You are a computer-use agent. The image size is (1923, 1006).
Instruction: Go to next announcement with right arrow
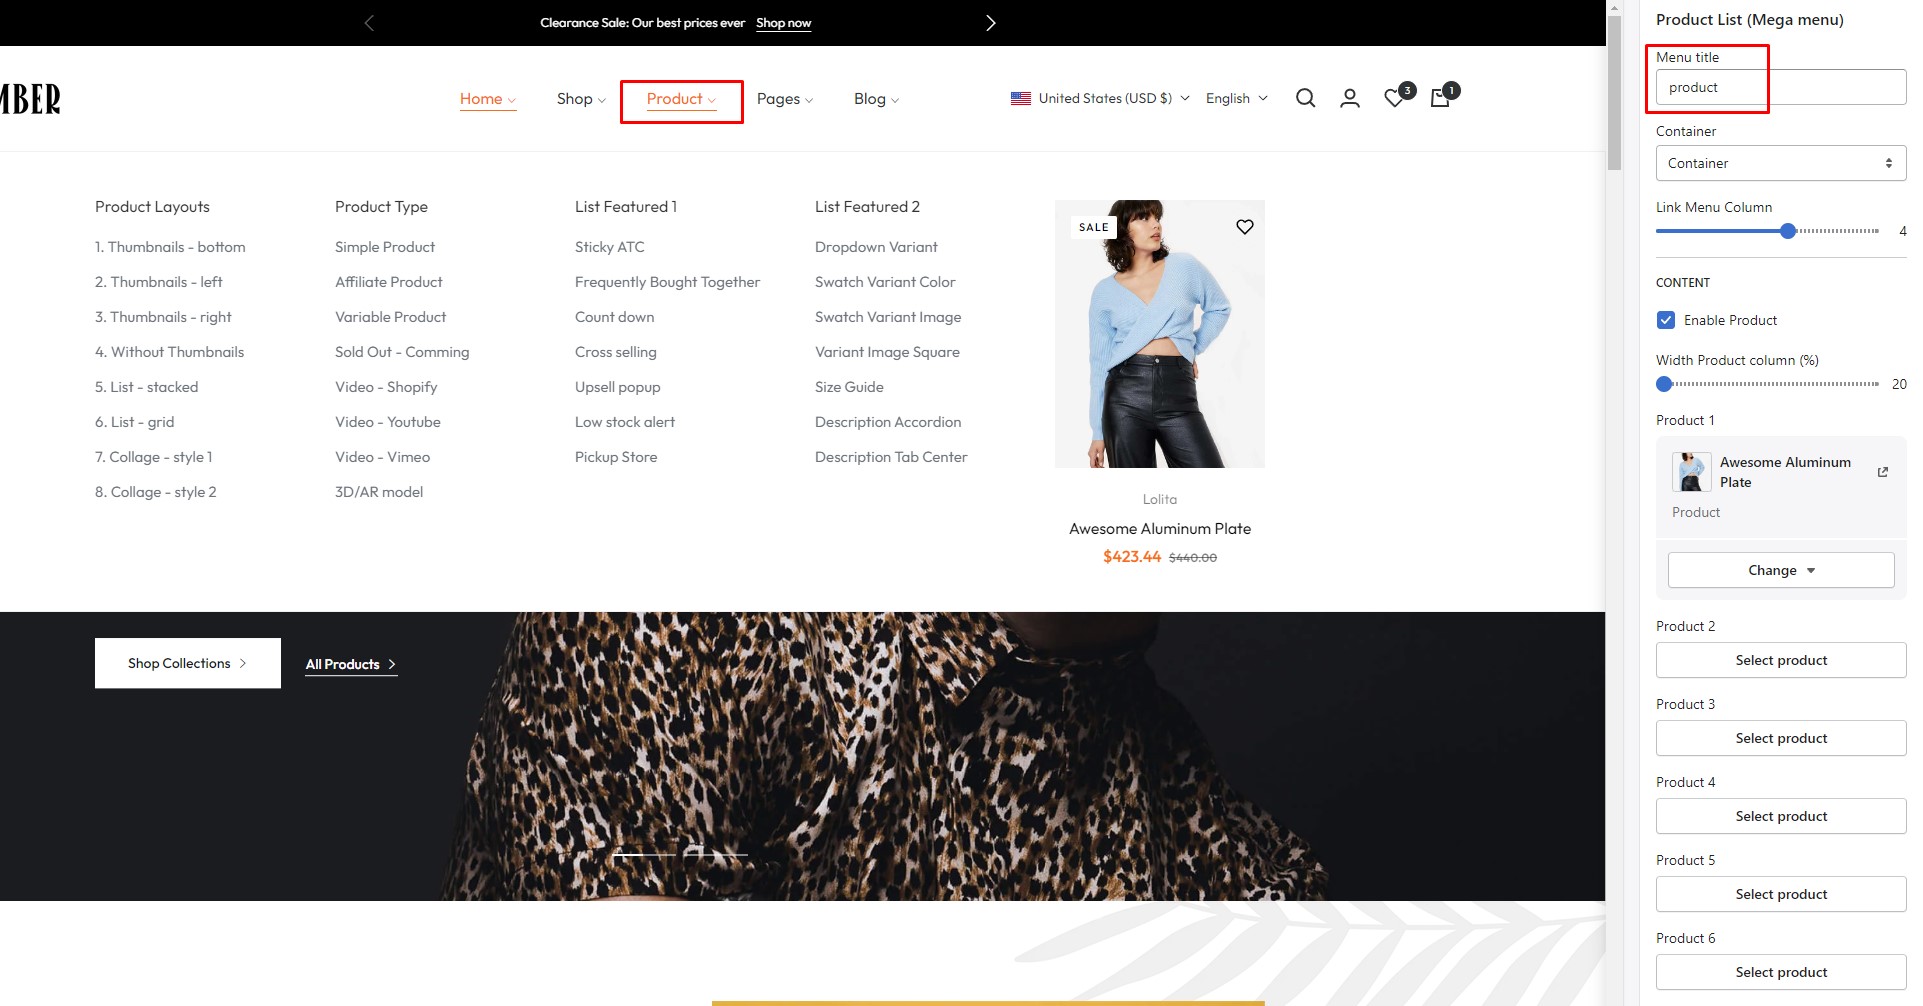(990, 23)
